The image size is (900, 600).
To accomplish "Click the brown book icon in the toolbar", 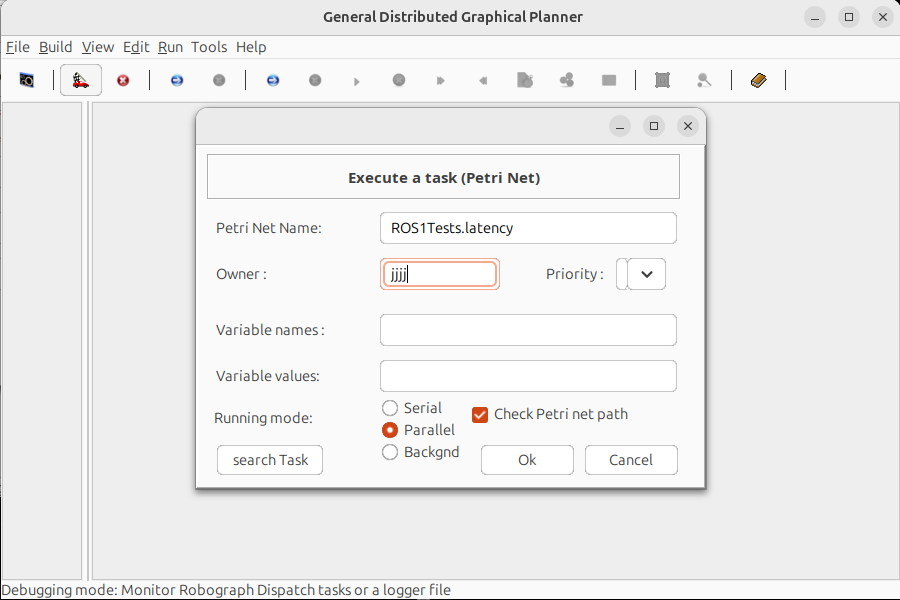I will [758, 80].
